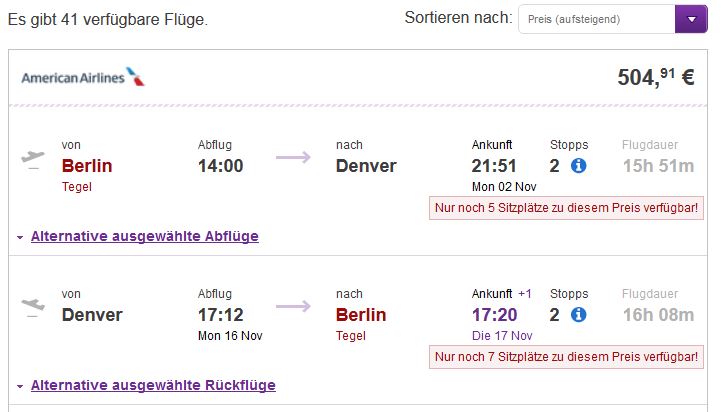Open the purple sort dropdown arrow

click(691, 19)
